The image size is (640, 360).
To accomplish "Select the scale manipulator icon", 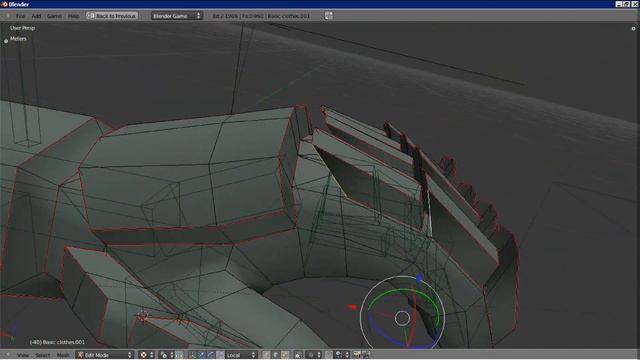I will (x=220, y=355).
